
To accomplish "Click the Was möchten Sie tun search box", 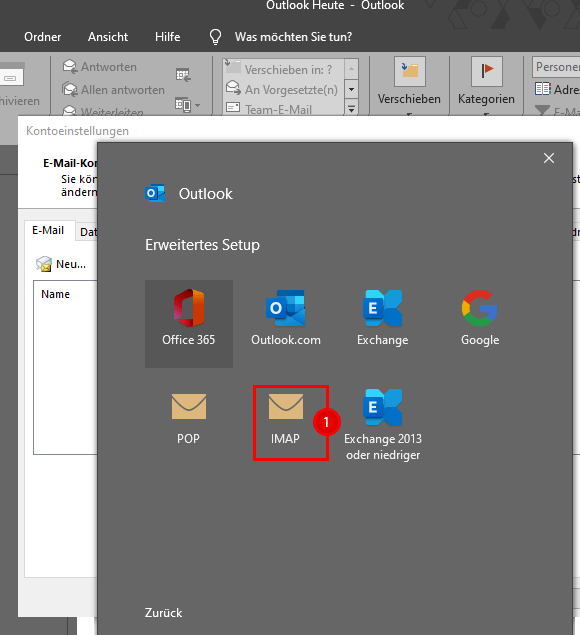I will [x=293, y=37].
